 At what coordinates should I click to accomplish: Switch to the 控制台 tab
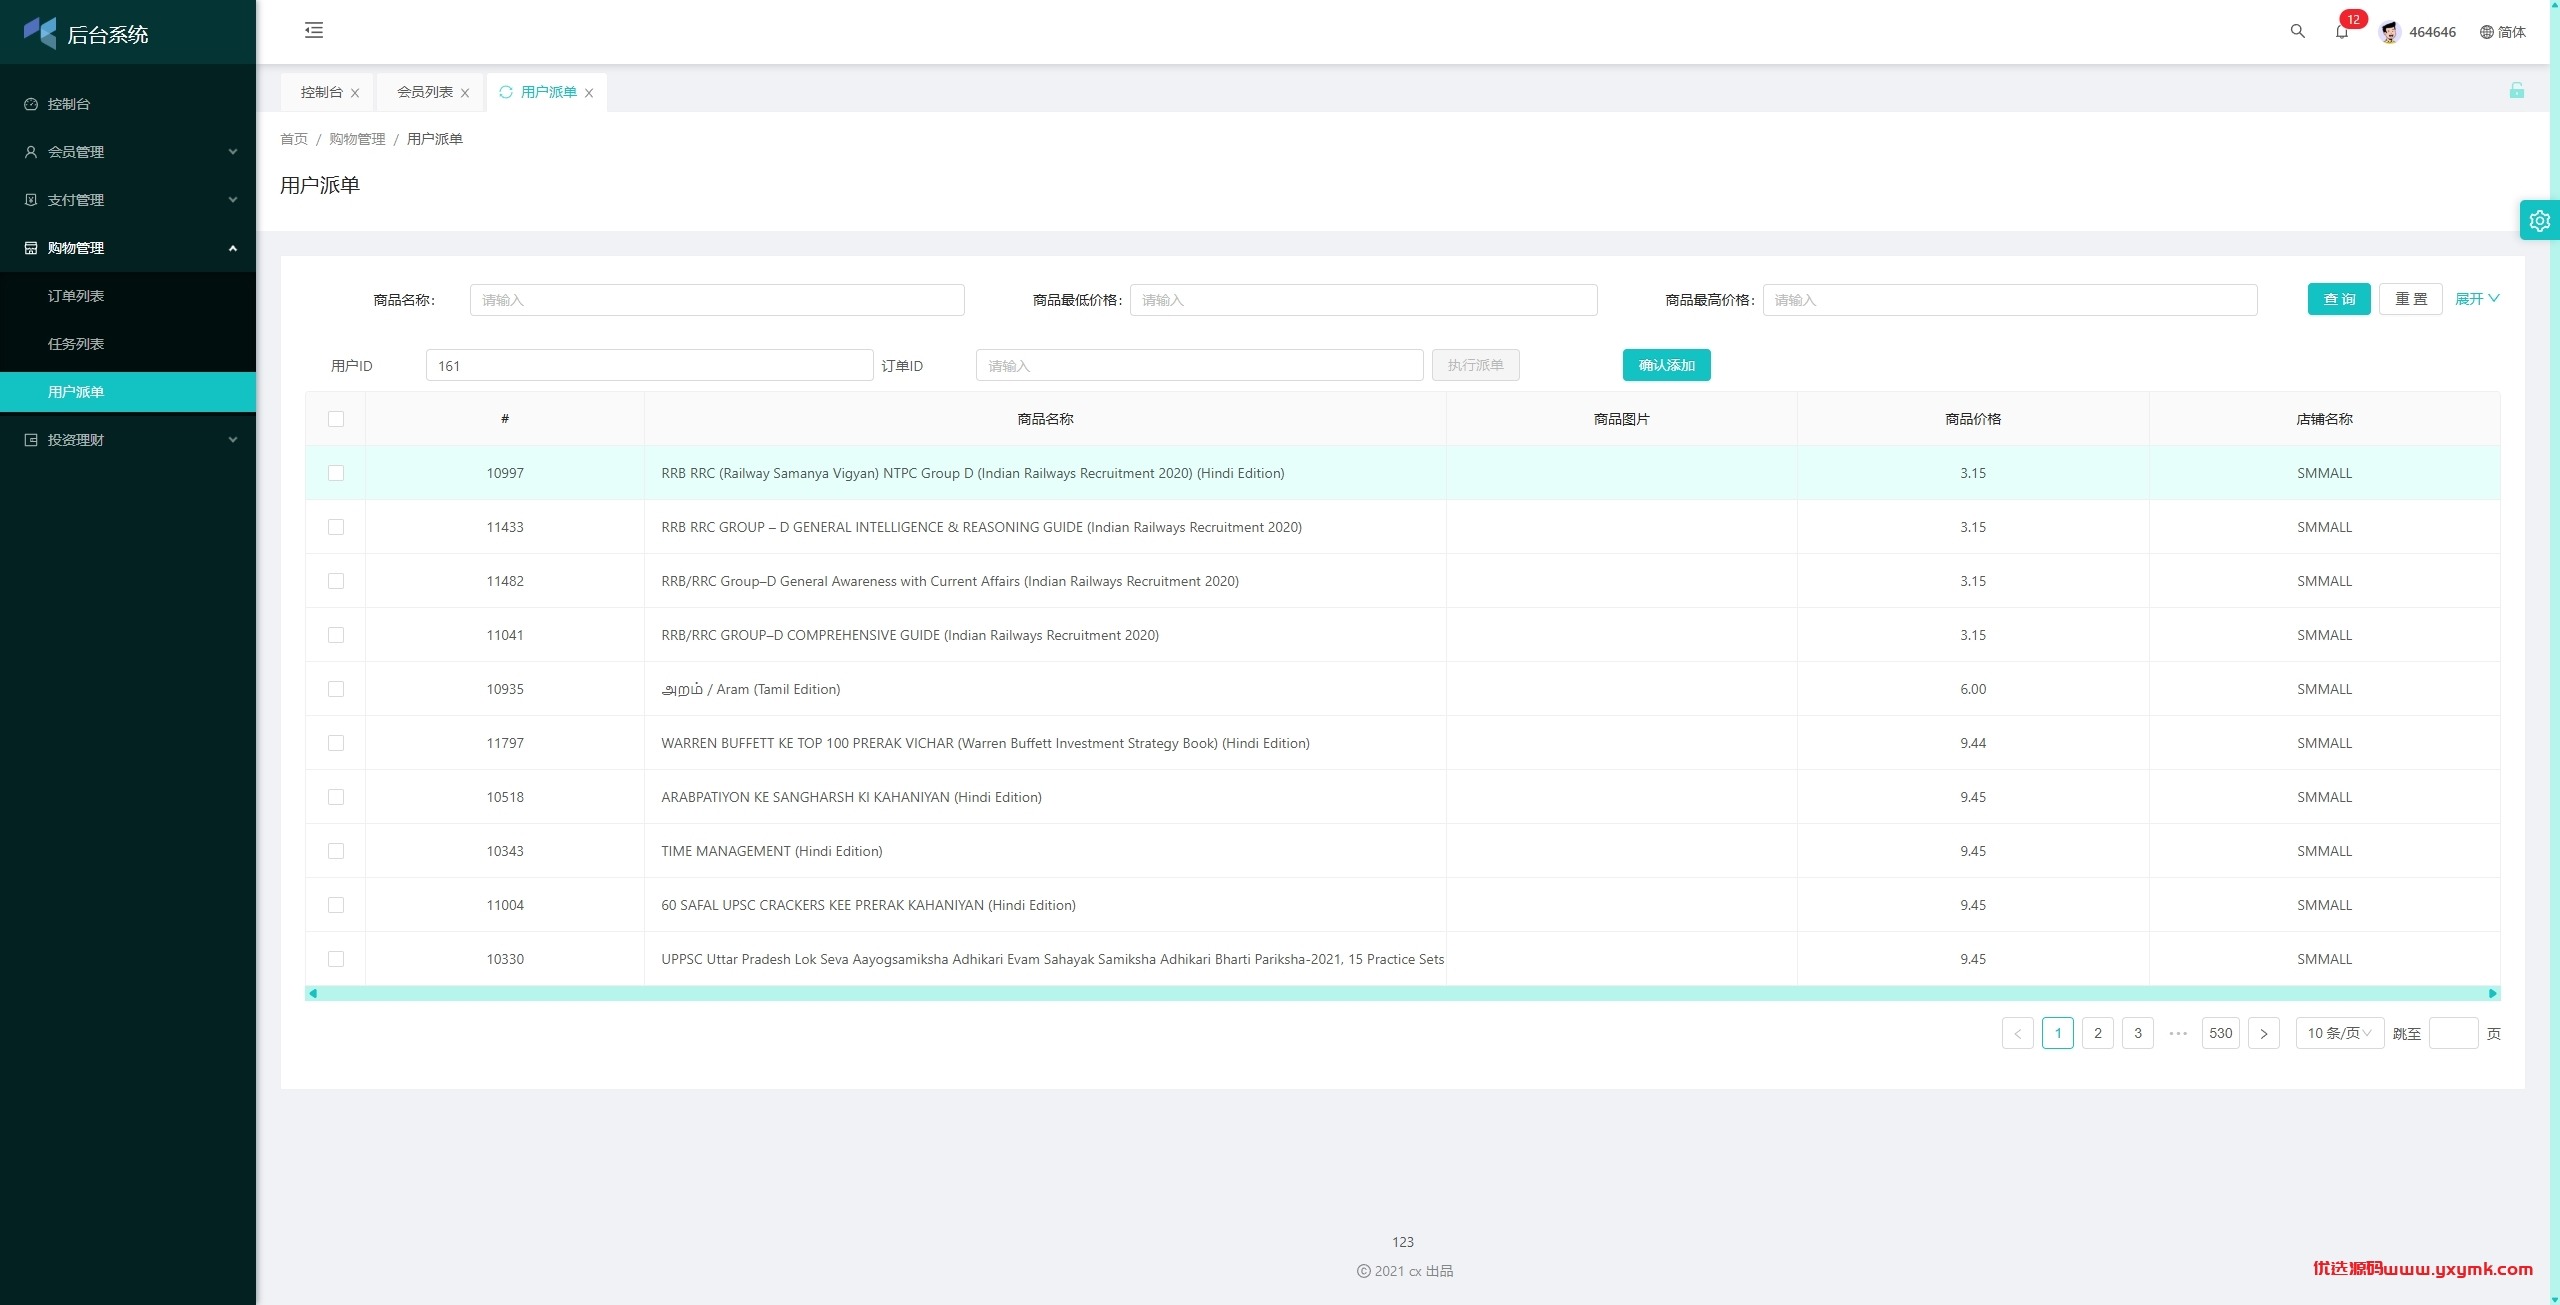click(321, 92)
